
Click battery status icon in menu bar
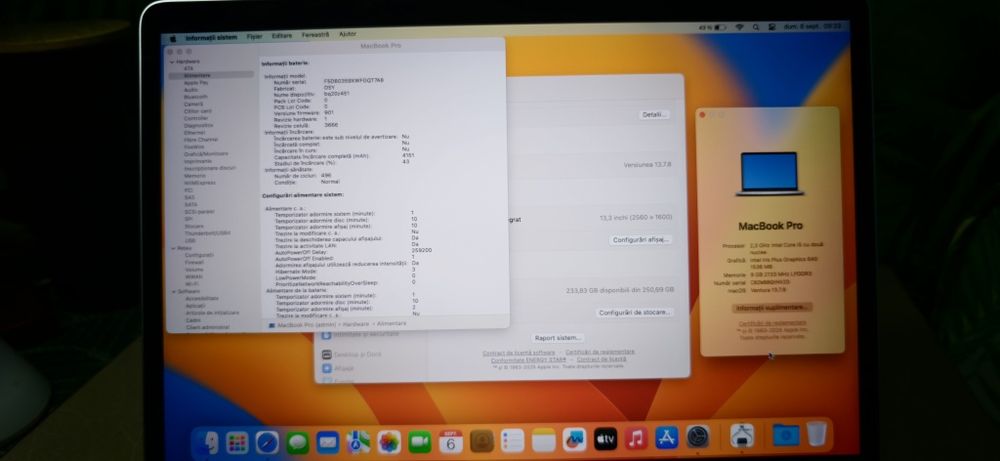click(x=720, y=28)
